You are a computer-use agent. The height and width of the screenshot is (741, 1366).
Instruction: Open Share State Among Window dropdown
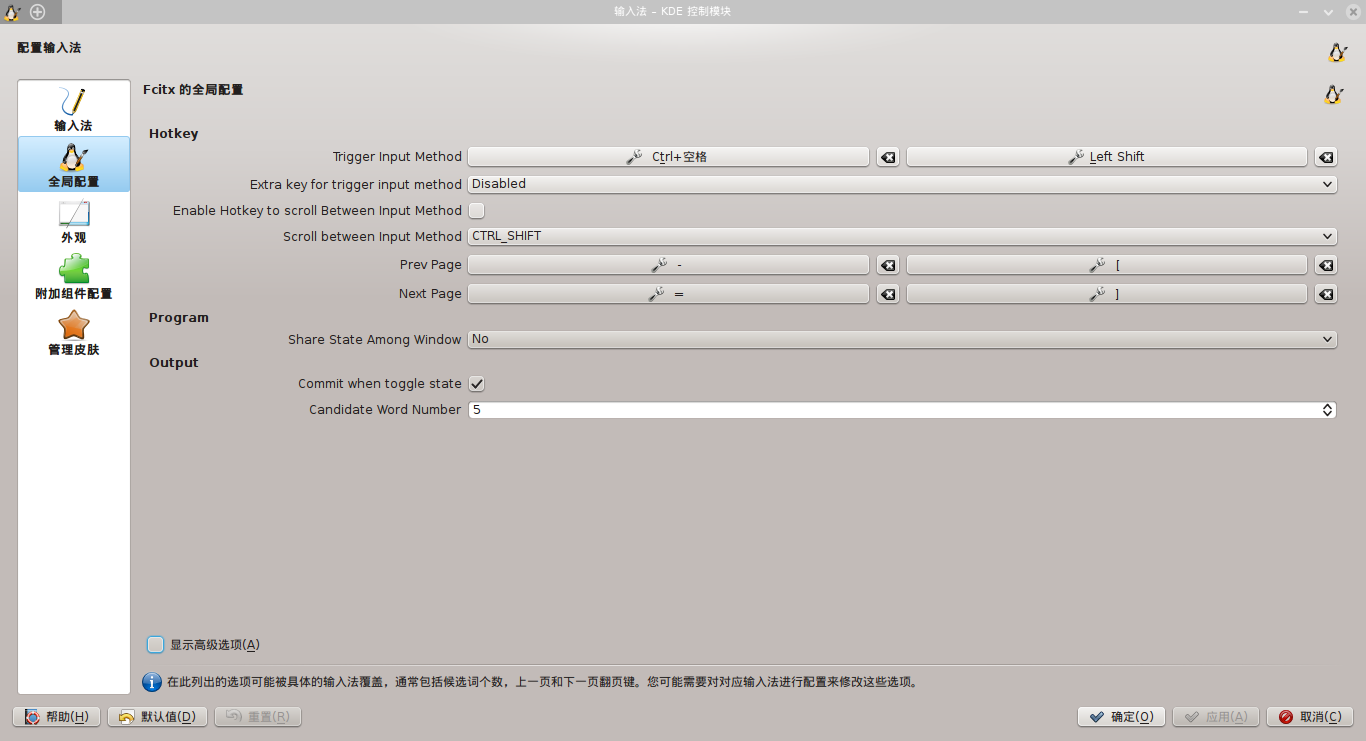(902, 340)
